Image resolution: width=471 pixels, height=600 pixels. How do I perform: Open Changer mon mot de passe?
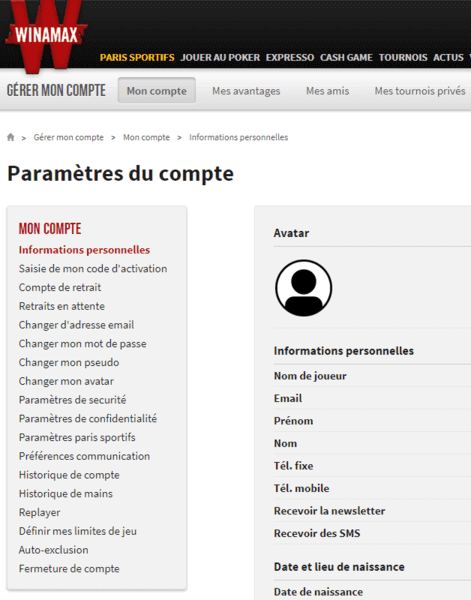[83, 344]
